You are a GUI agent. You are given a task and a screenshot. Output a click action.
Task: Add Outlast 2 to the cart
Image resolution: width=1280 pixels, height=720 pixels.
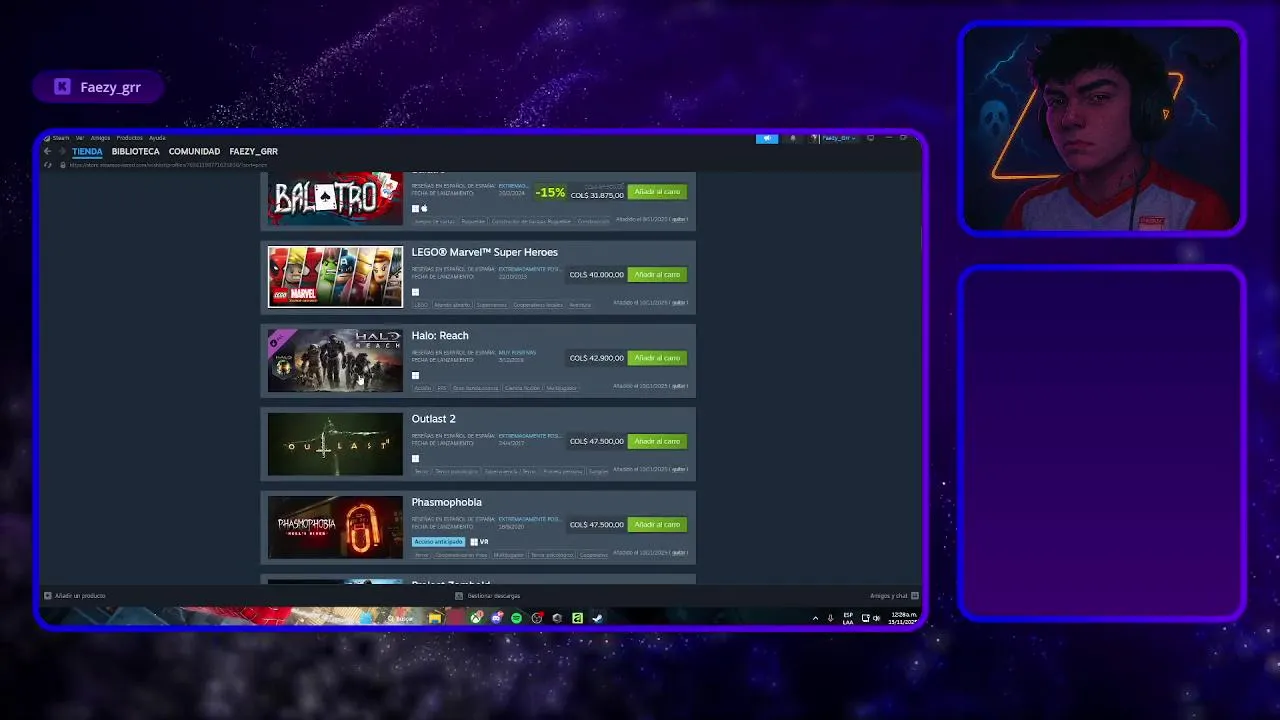click(657, 441)
